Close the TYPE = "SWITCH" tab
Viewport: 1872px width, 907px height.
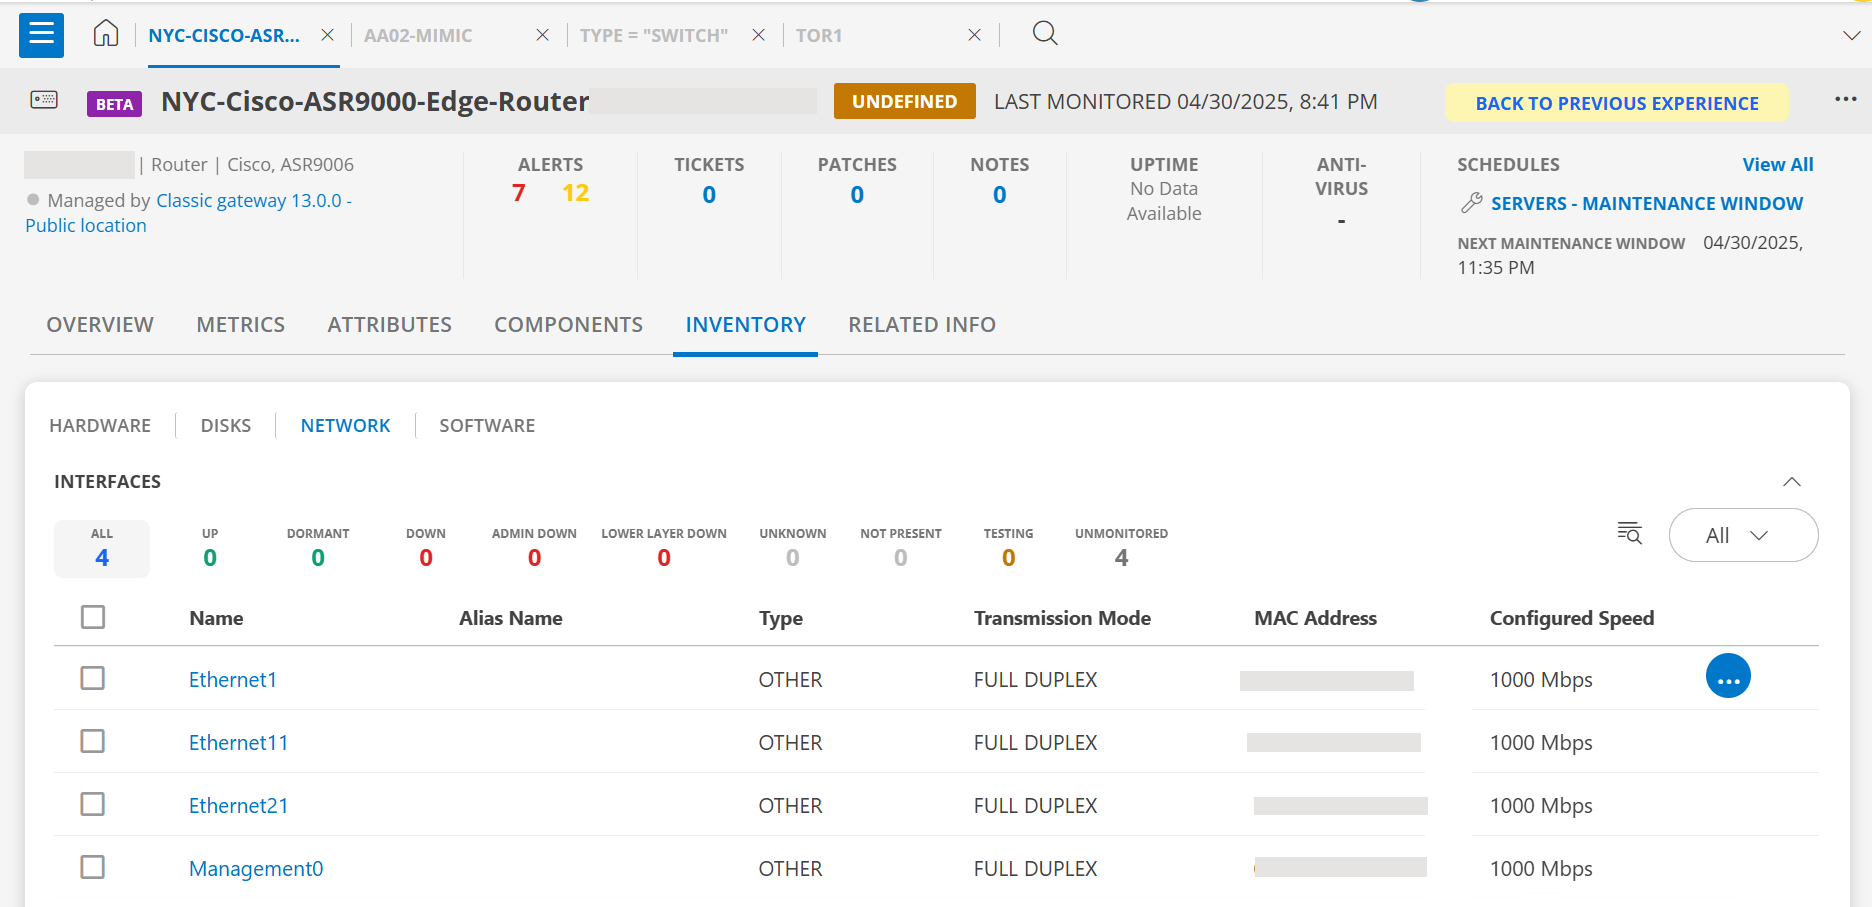click(758, 35)
